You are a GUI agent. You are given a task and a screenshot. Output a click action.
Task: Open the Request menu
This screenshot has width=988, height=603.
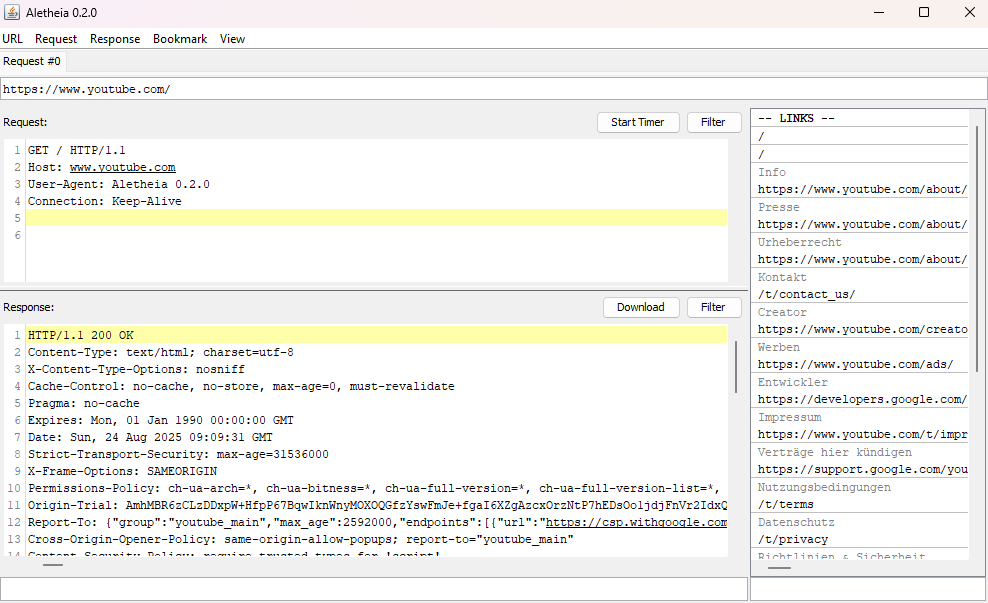[x=56, y=39]
